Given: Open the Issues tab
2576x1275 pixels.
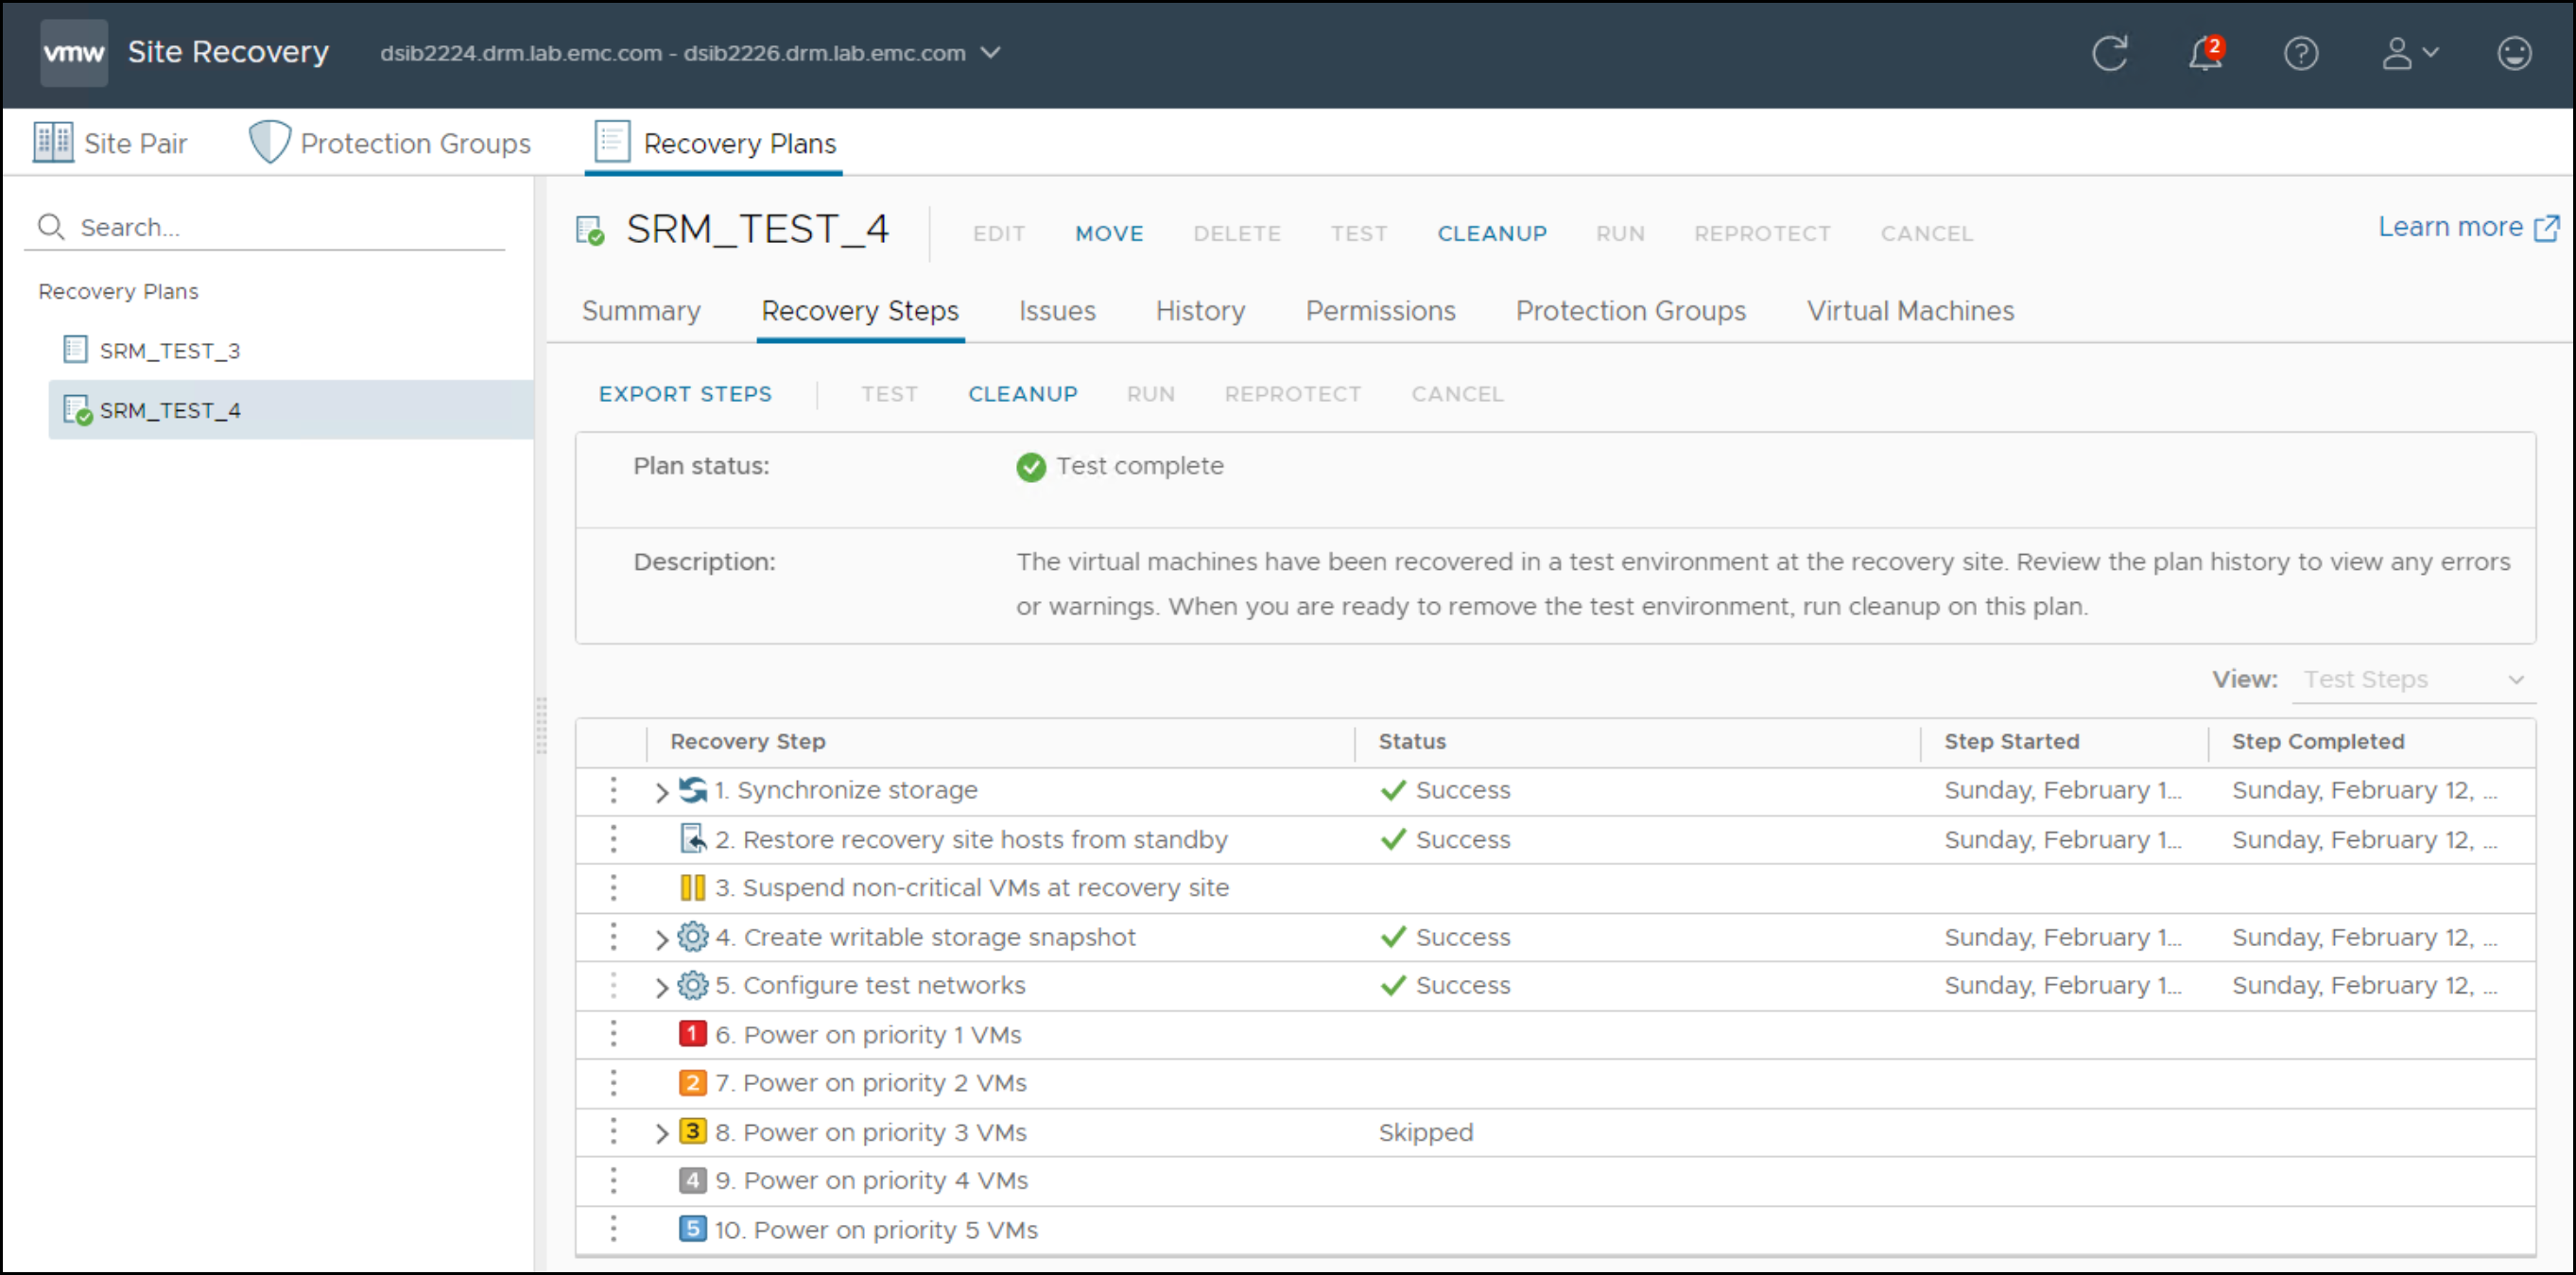Looking at the screenshot, I should point(1057,311).
